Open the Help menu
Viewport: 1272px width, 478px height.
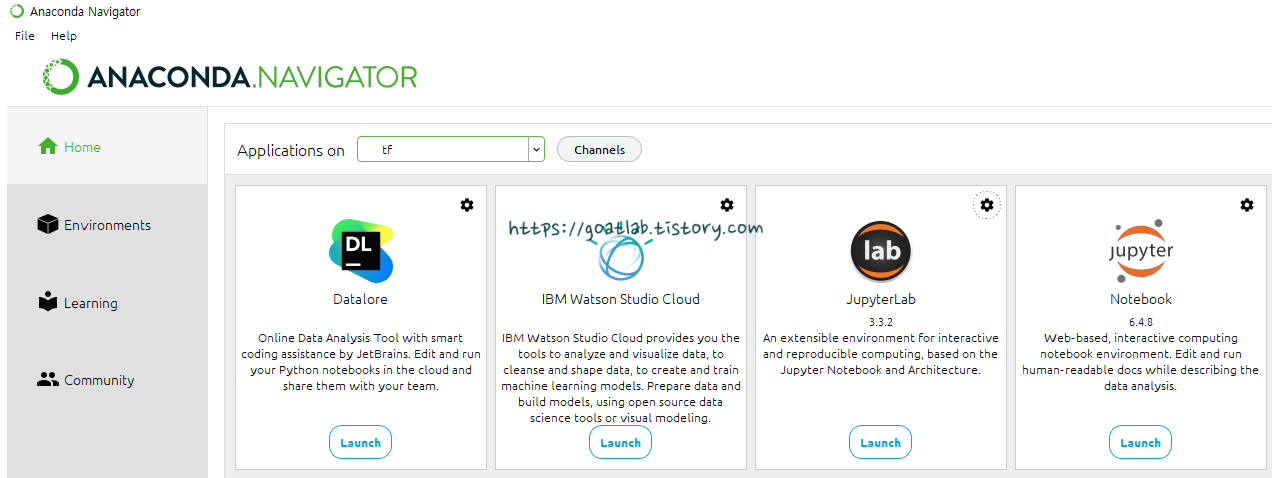pyautogui.click(x=64, y=36)
